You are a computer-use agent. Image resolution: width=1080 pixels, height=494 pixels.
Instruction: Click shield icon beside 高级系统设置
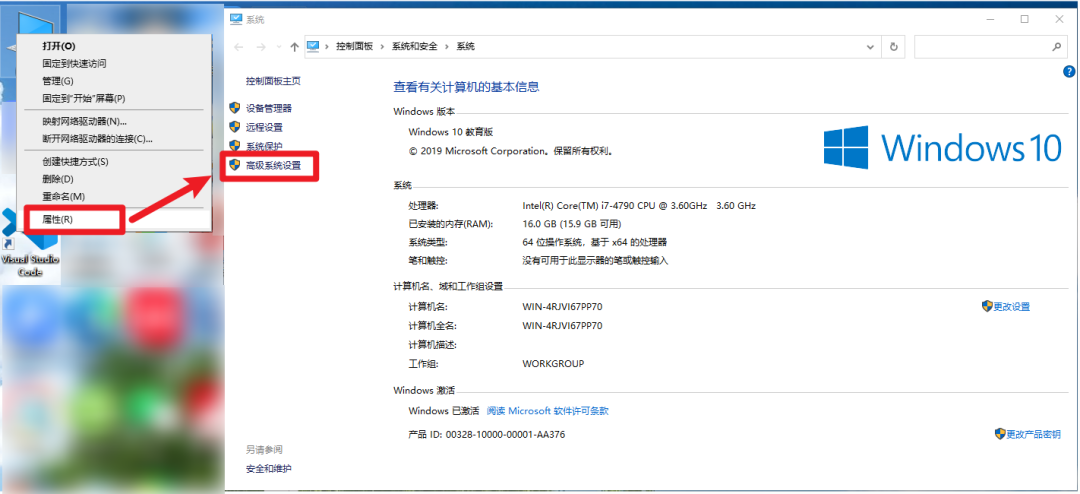tap(235, 165)
